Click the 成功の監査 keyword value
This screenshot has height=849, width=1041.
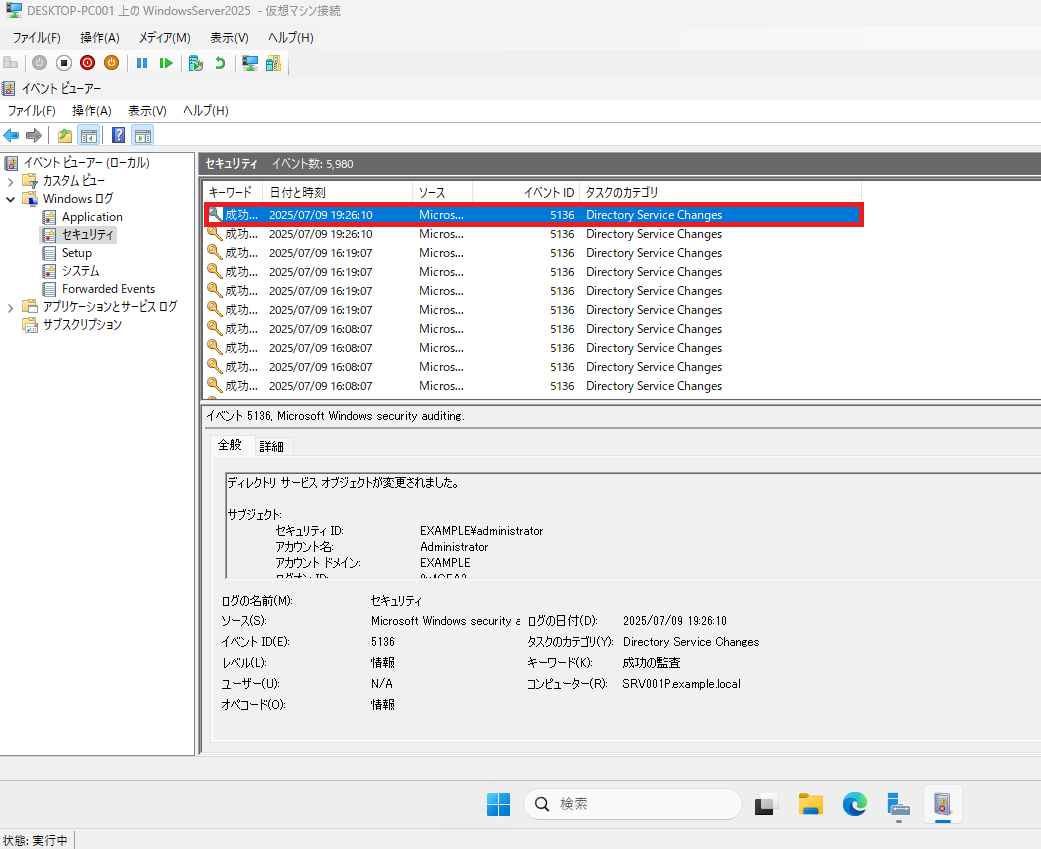651,663
